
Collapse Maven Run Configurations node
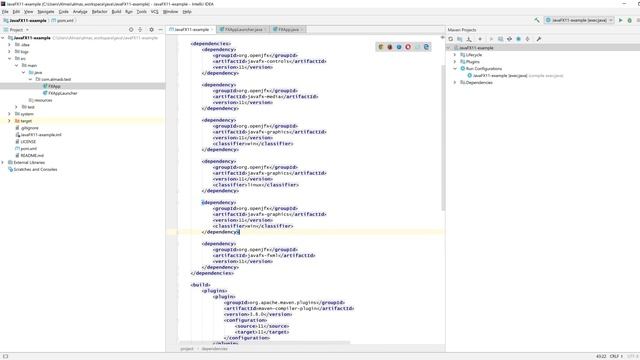pyautogui.click(x=455, y=69)
